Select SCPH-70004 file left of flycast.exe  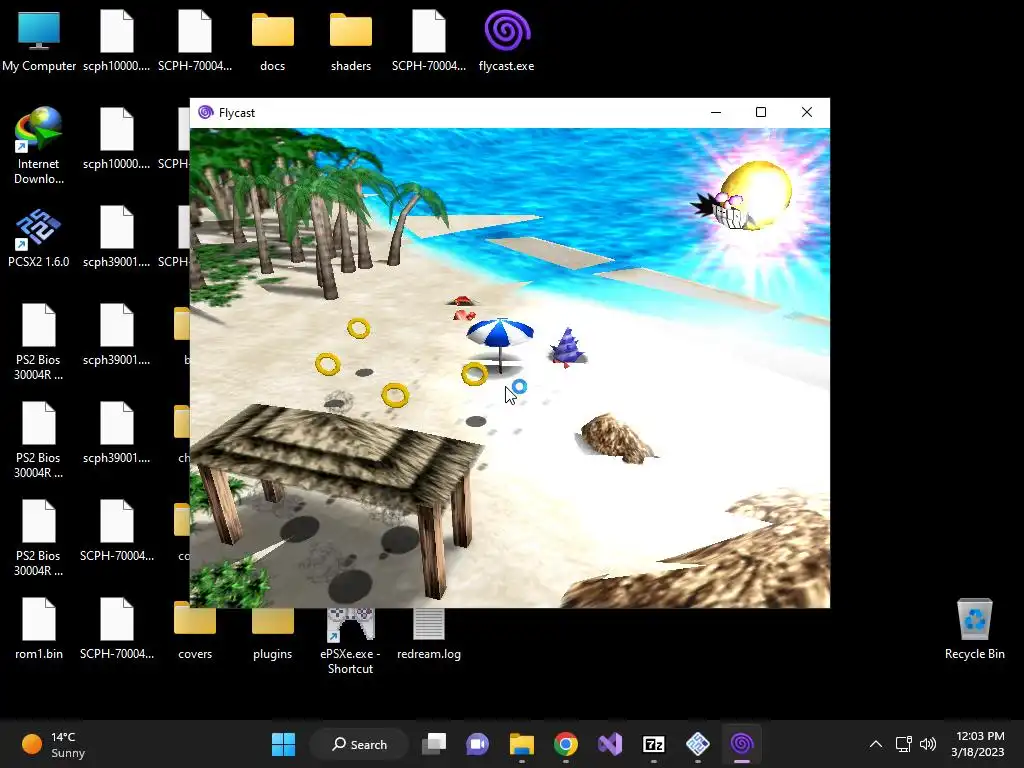coord(429,41)
